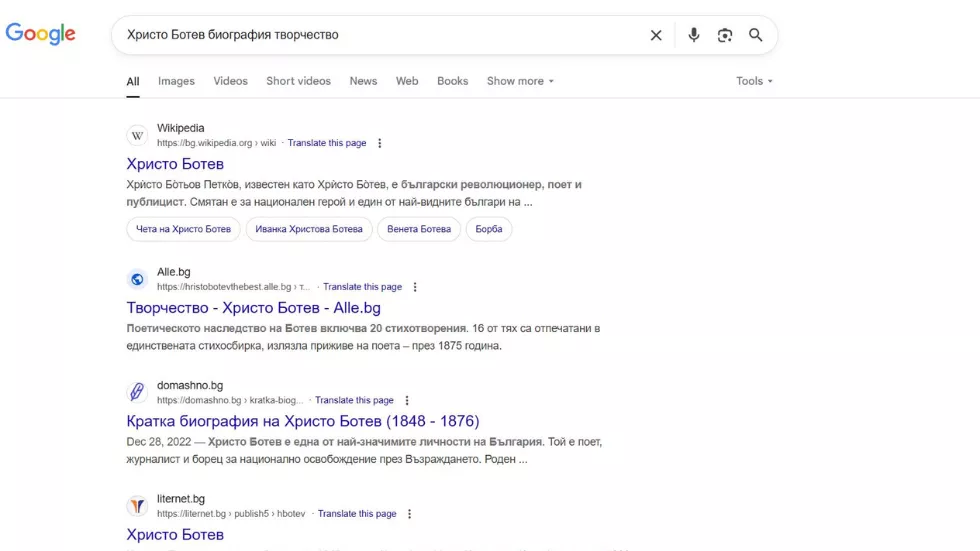Switch to the Images tab
The height and width of the screenshot is (551, 980).
click(x=176, y=81)
